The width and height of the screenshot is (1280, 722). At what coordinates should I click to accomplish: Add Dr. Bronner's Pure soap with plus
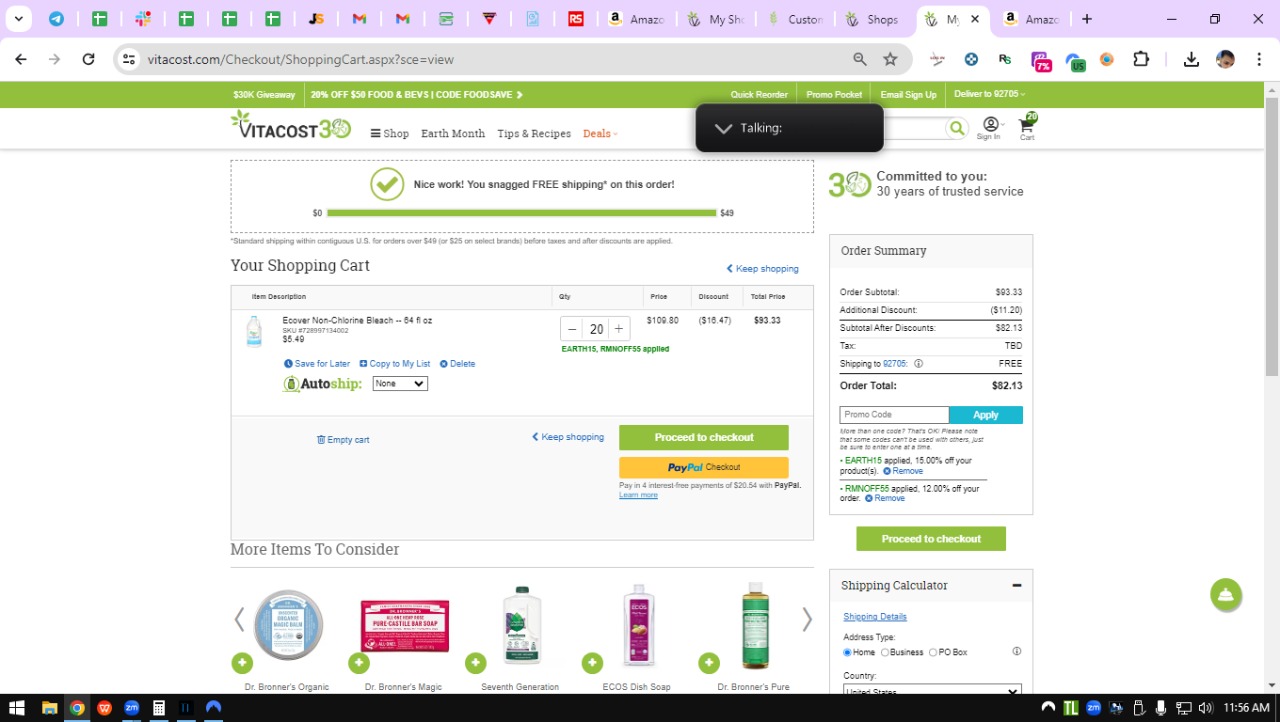[709, 662]
